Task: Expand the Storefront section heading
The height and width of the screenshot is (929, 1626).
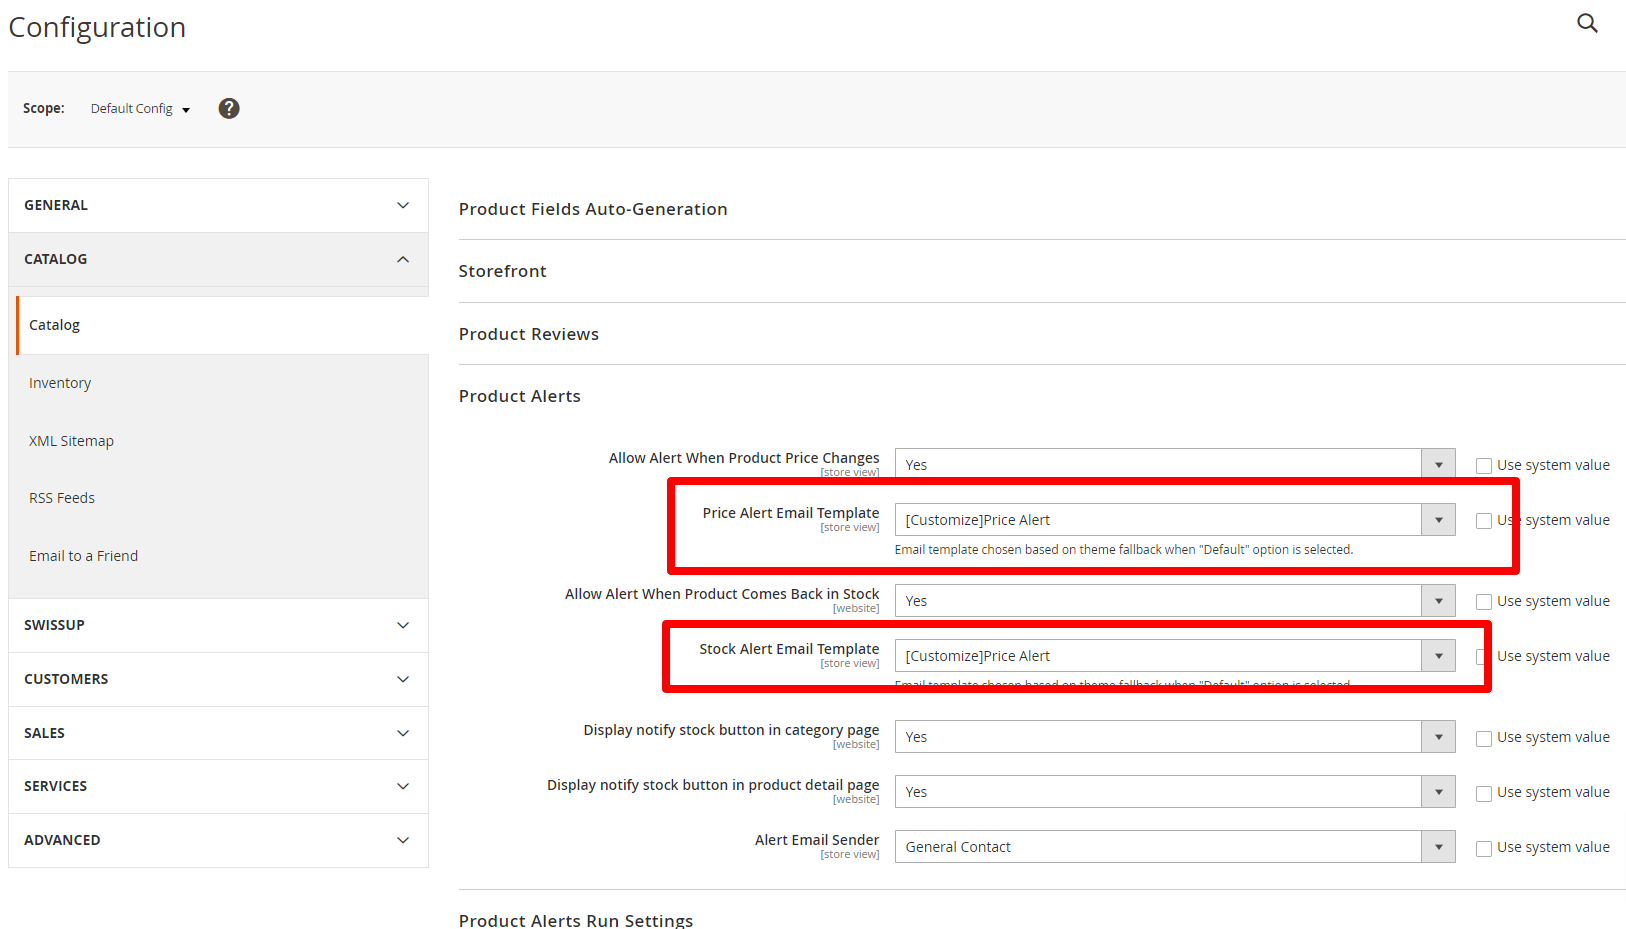Action: 503,271
